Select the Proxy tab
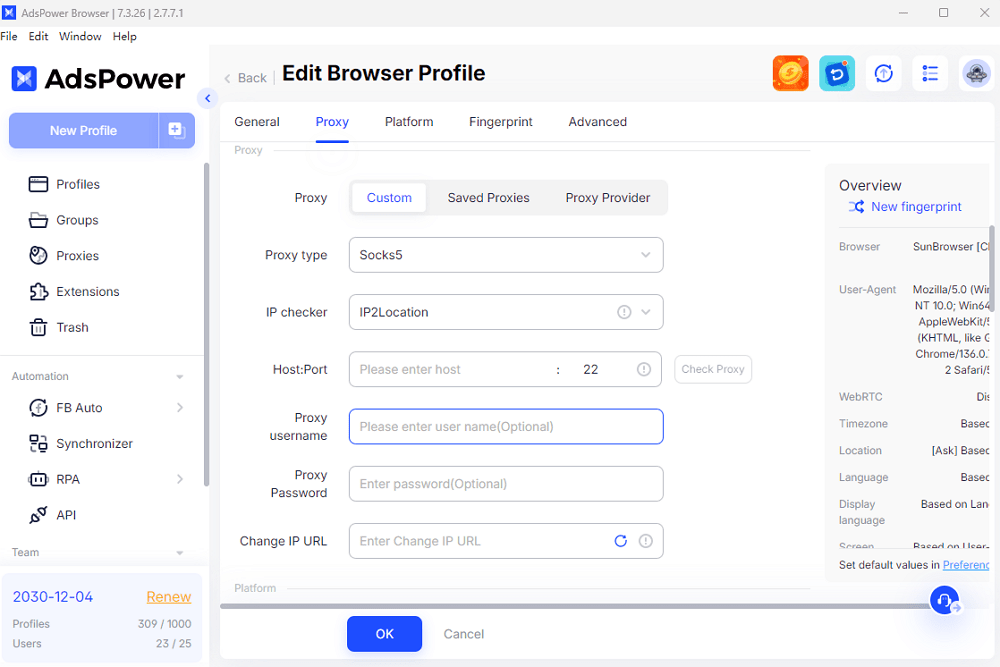Viewport: 1000px width, 667px height. (332, 122)
